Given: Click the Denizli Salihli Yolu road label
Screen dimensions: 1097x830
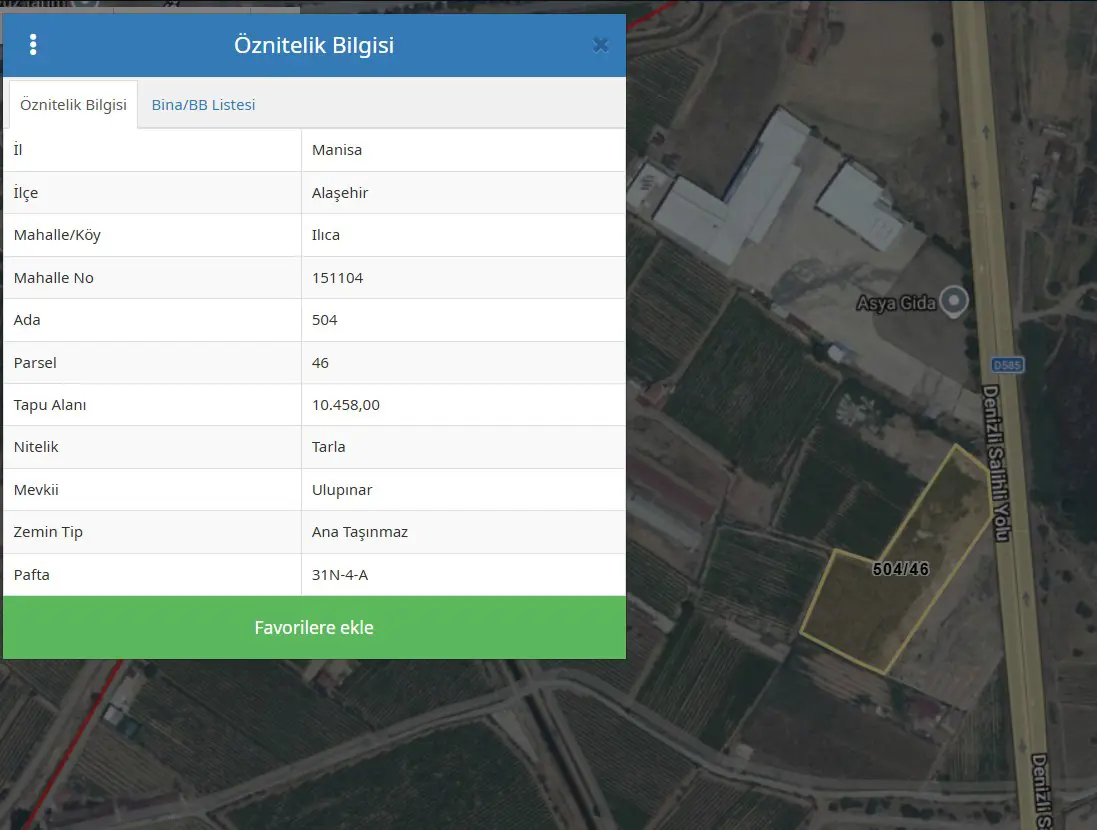Looking at the screenshot, I should coord(996,463).
